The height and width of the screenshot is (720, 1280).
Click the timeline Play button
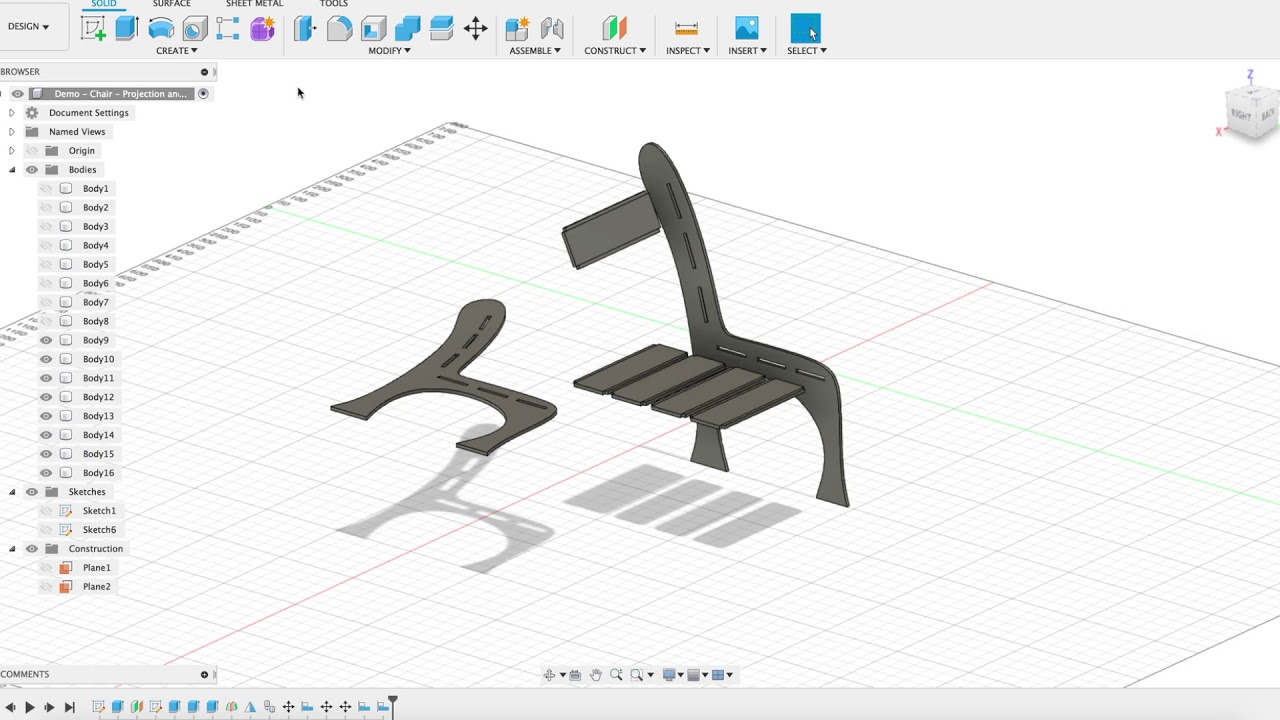coord(29,708)
